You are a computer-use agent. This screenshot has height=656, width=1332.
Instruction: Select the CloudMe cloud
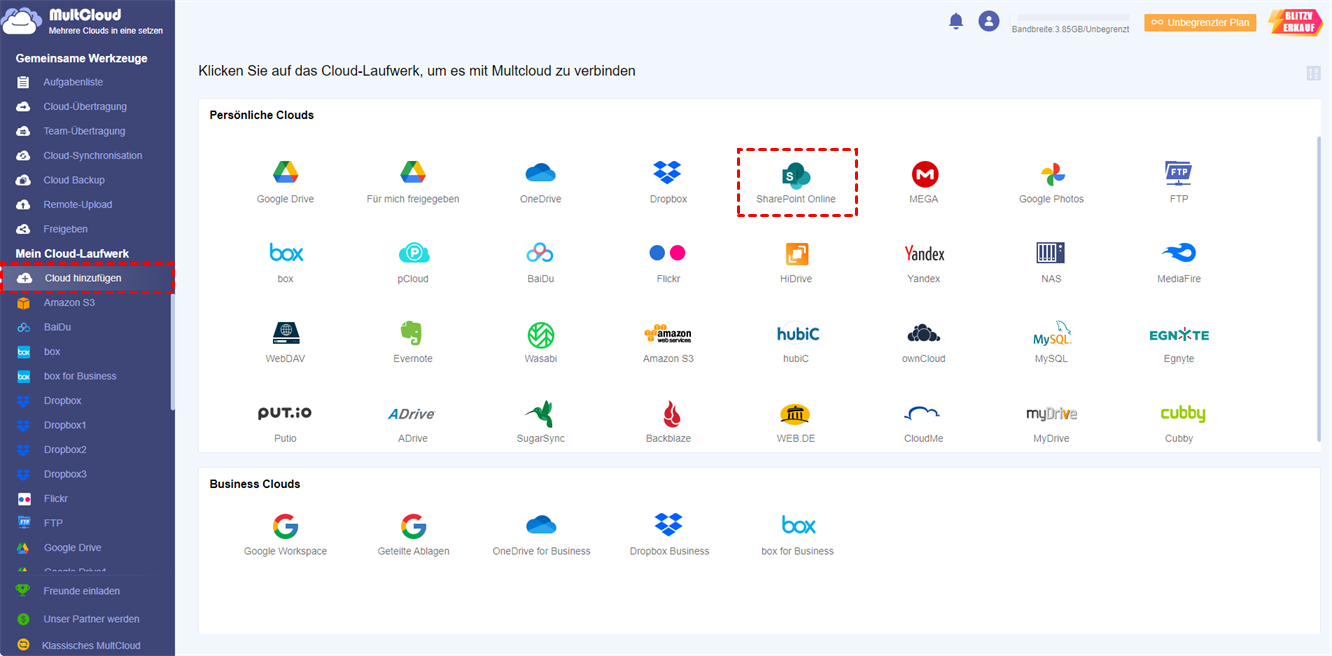pyautogui.click(x=924, y=422)
